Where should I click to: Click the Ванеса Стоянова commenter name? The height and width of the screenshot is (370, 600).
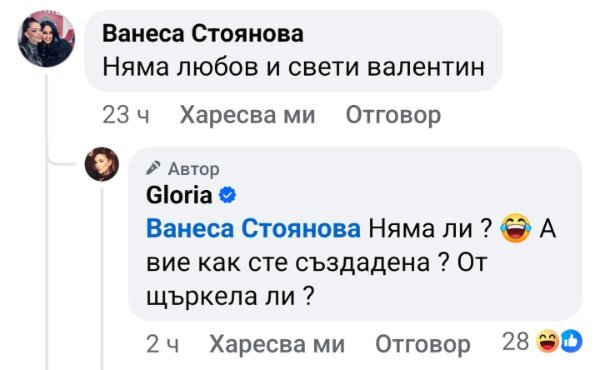coord(203,33)
